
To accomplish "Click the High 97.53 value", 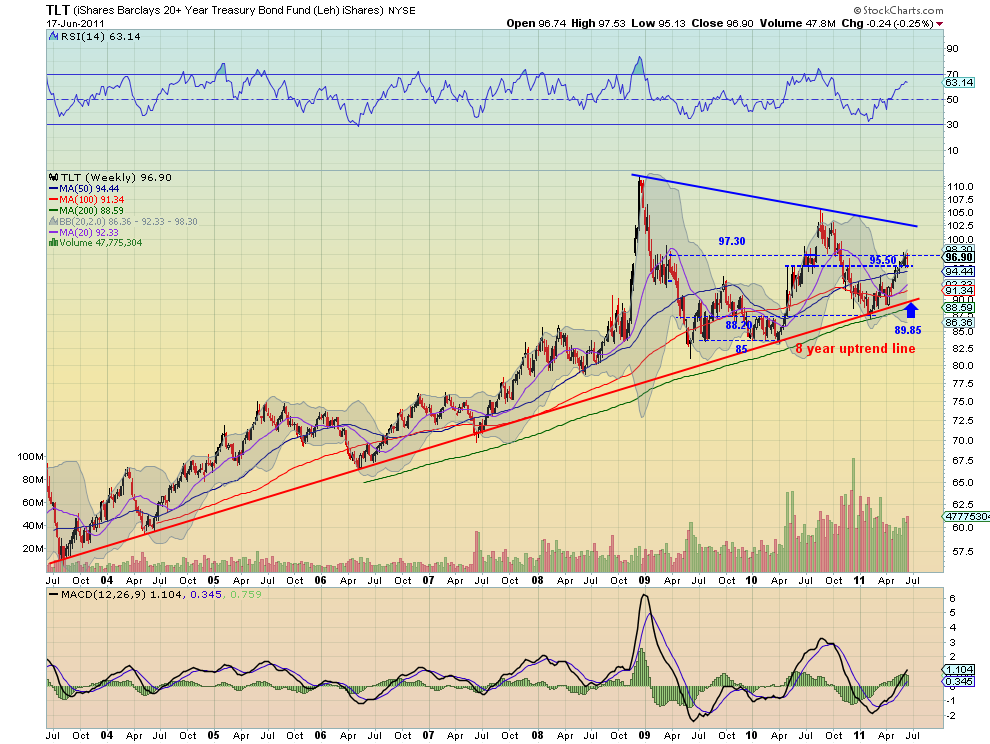I will point(599,23).
